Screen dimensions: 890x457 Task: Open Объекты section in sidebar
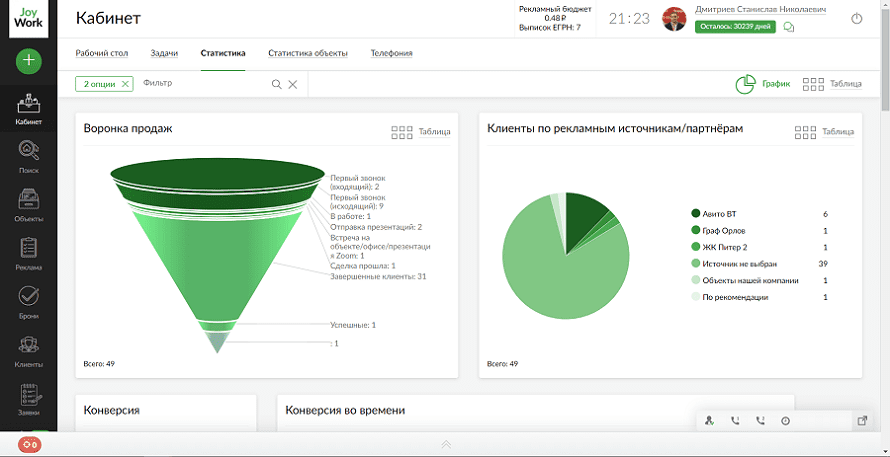pyautogui.click(x=28, y=203)
